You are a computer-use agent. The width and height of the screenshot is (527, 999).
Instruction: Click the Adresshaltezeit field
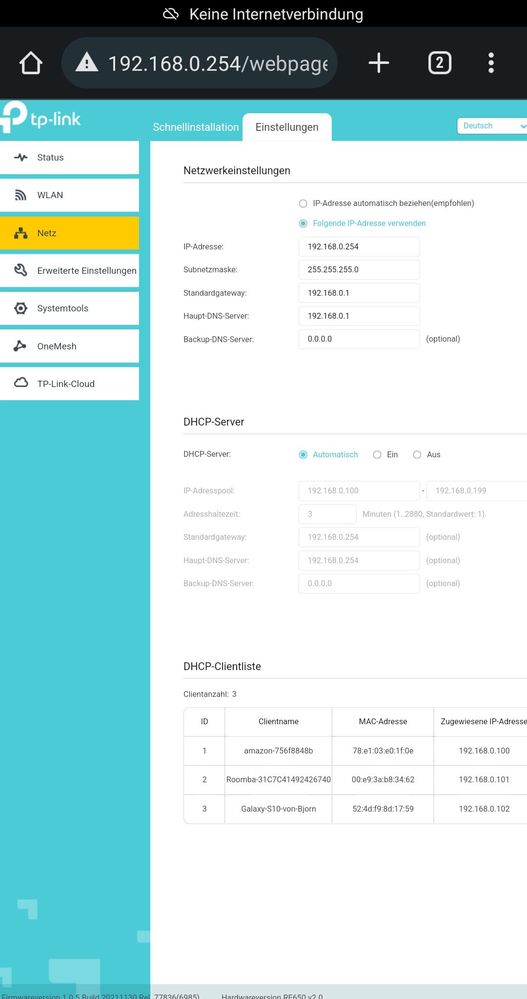pos(327,514)
